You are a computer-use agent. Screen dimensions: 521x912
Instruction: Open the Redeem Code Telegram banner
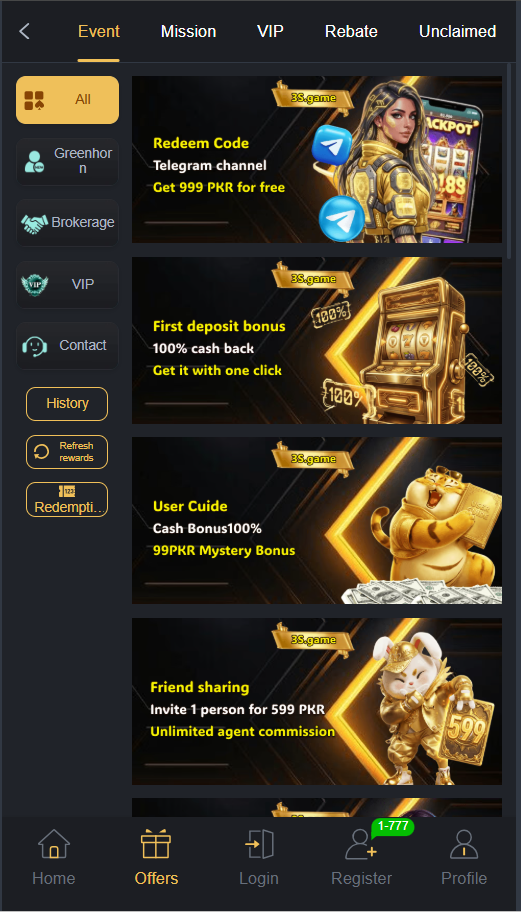pos(317,159)
